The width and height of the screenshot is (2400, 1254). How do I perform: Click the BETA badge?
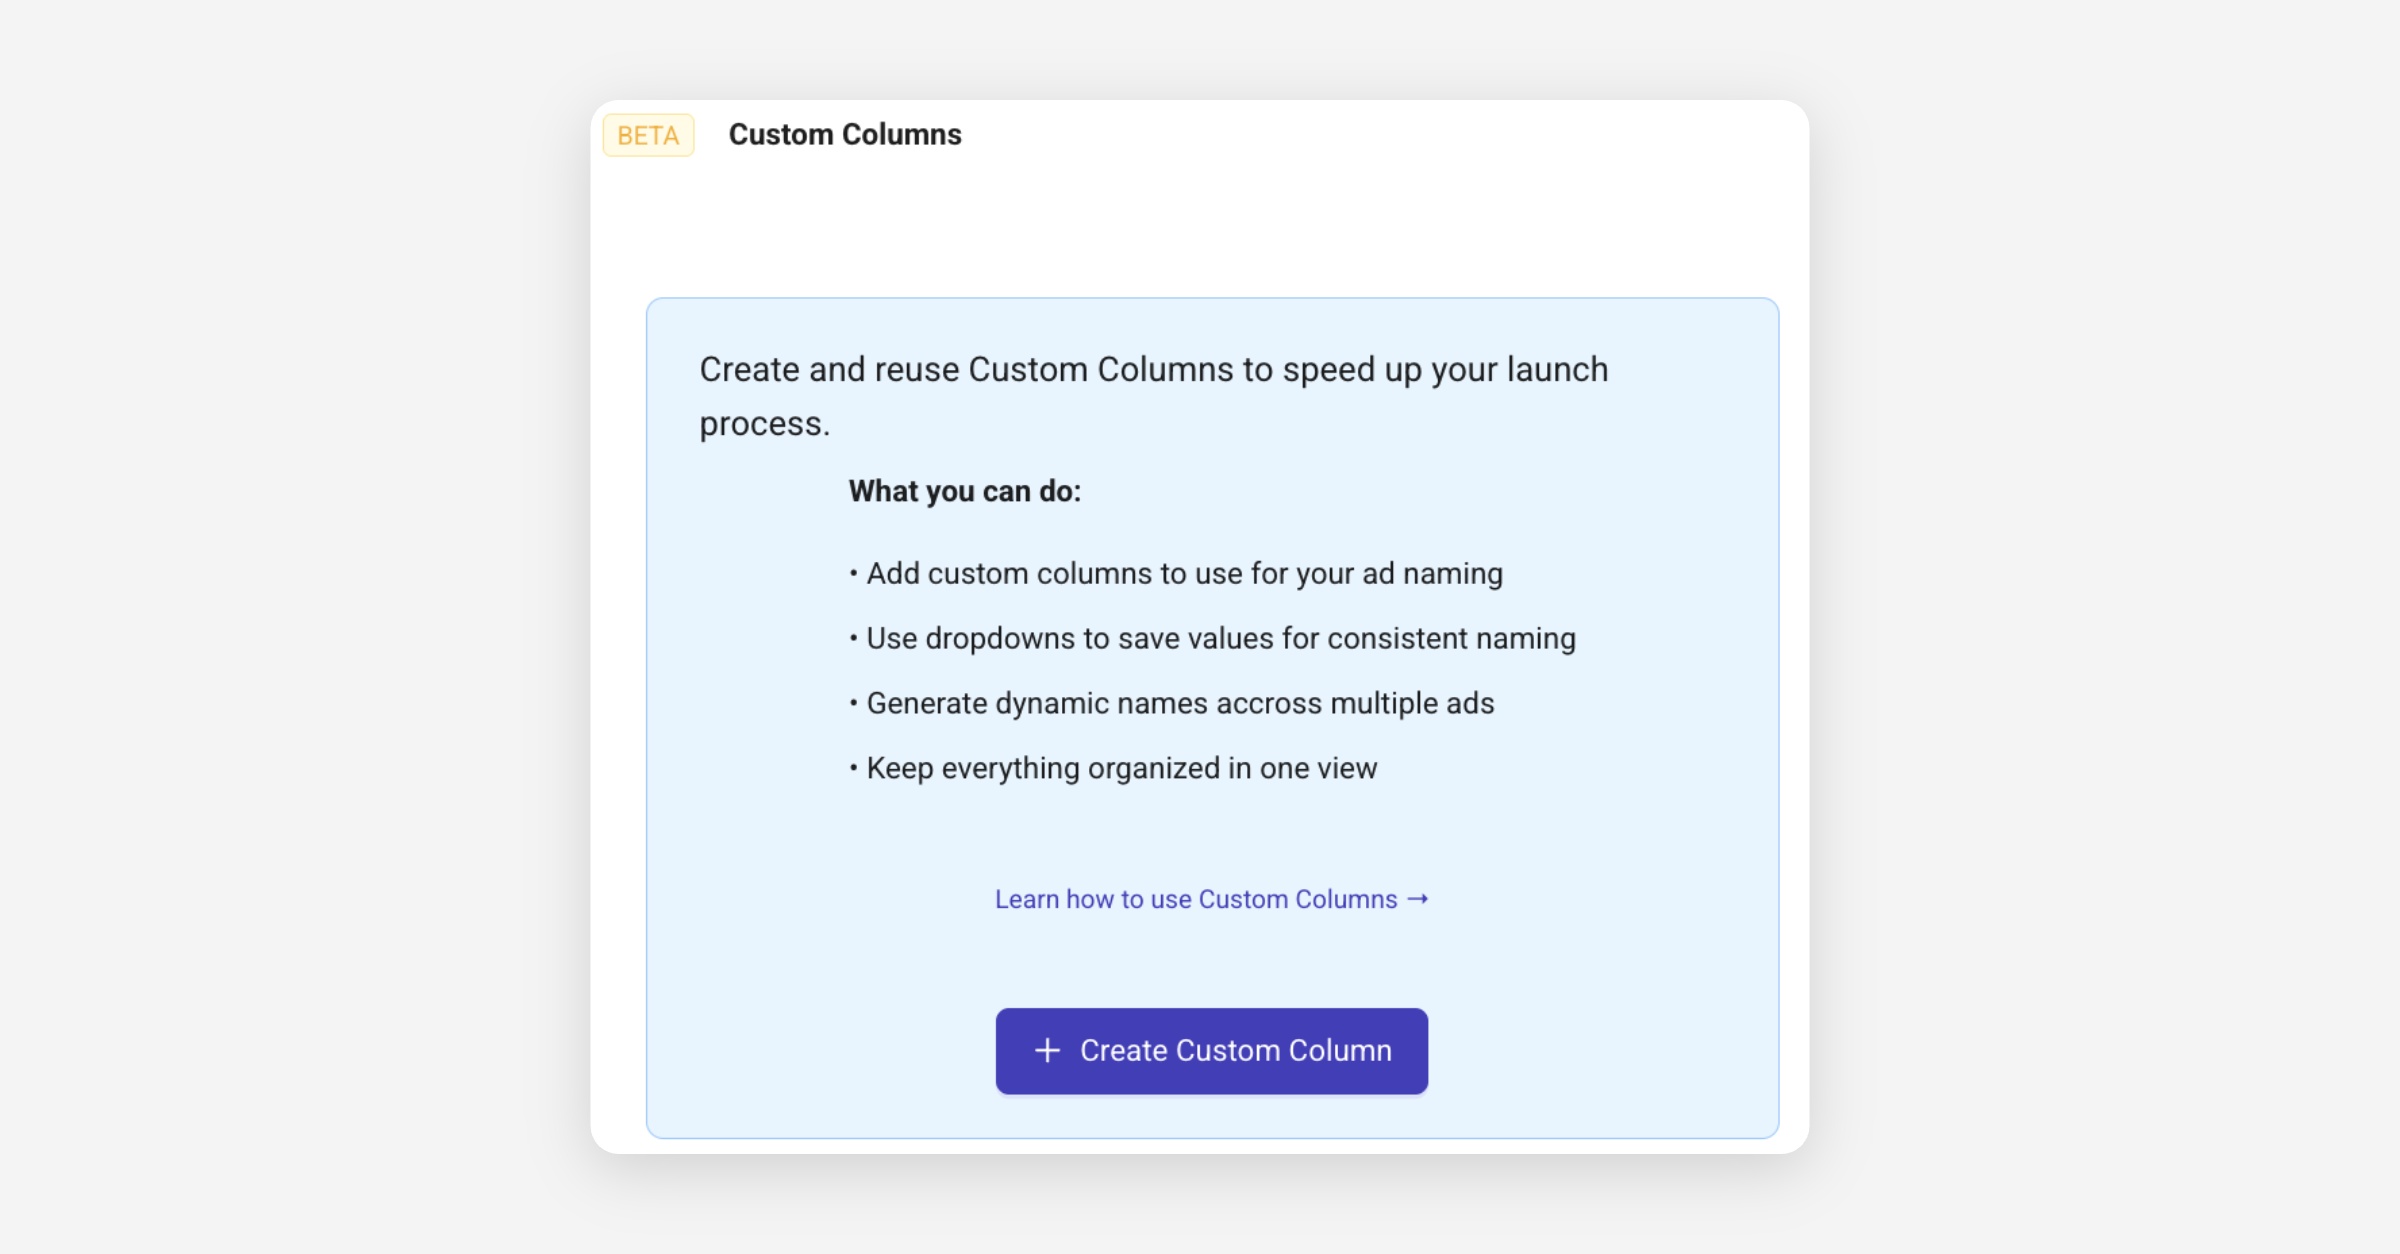pos(648,135)
